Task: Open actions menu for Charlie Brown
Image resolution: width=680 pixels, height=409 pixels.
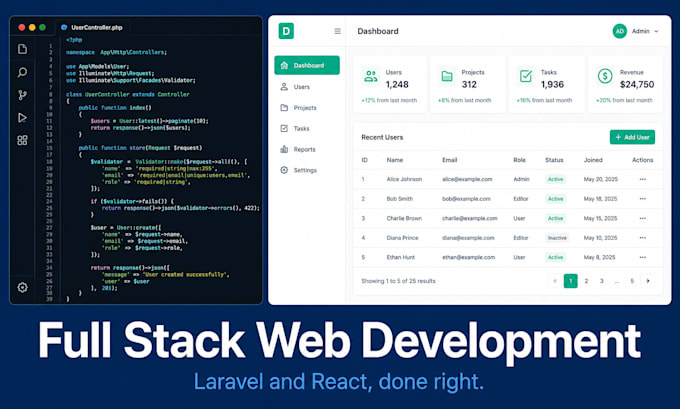Action: pos(643,218)
